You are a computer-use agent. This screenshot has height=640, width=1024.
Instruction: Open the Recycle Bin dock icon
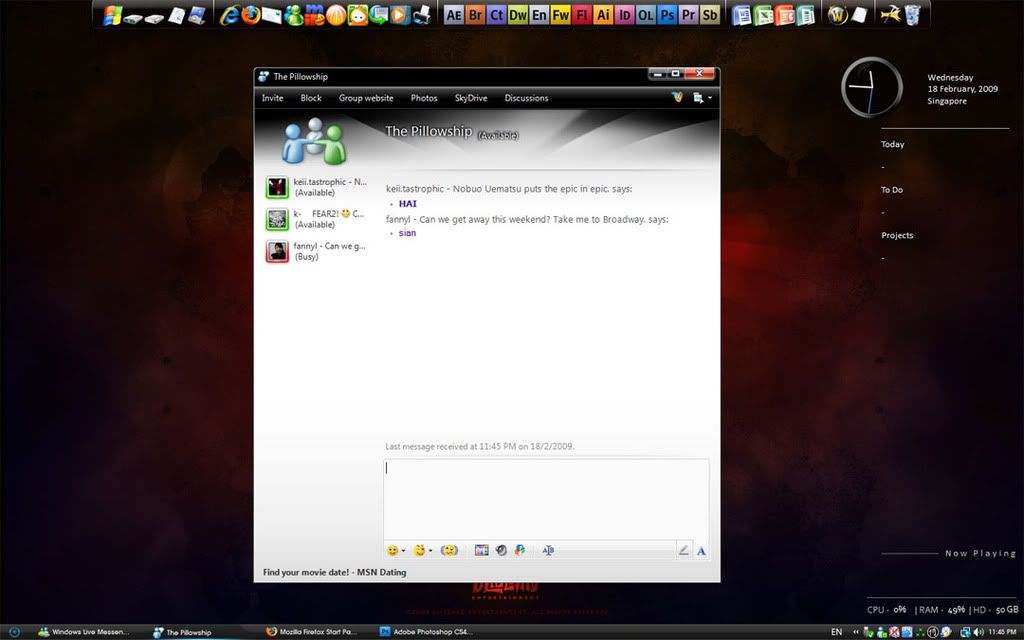point(912,15)
